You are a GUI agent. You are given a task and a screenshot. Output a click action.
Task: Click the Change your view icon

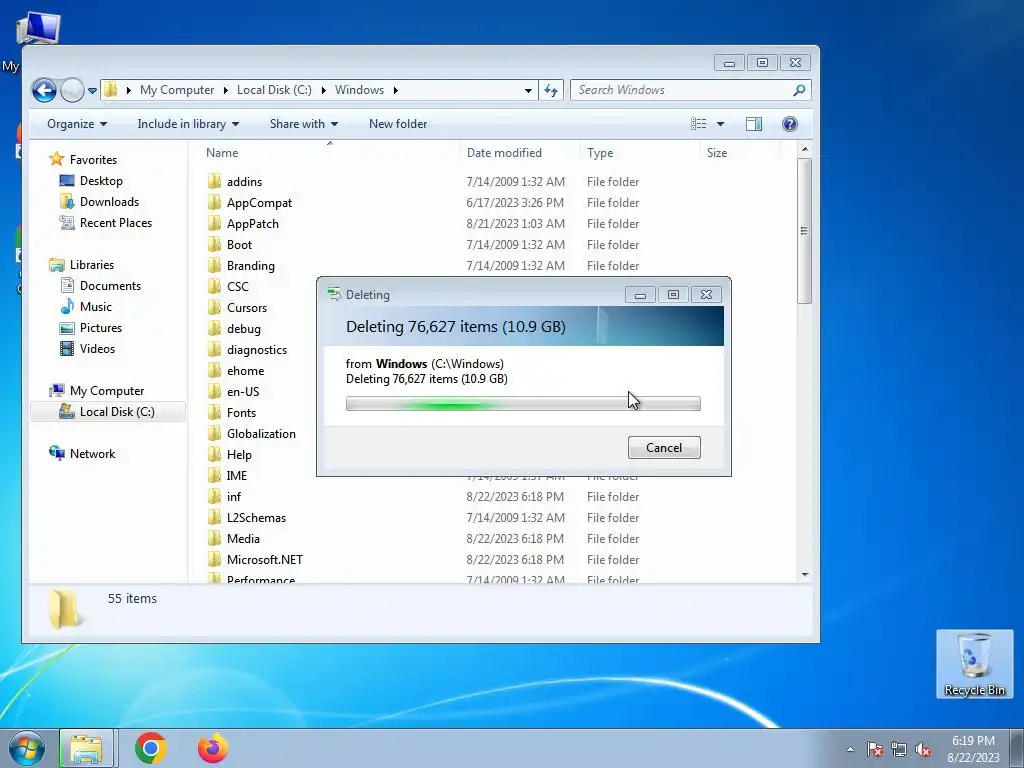pyautogui.click(x=699, y=124)
